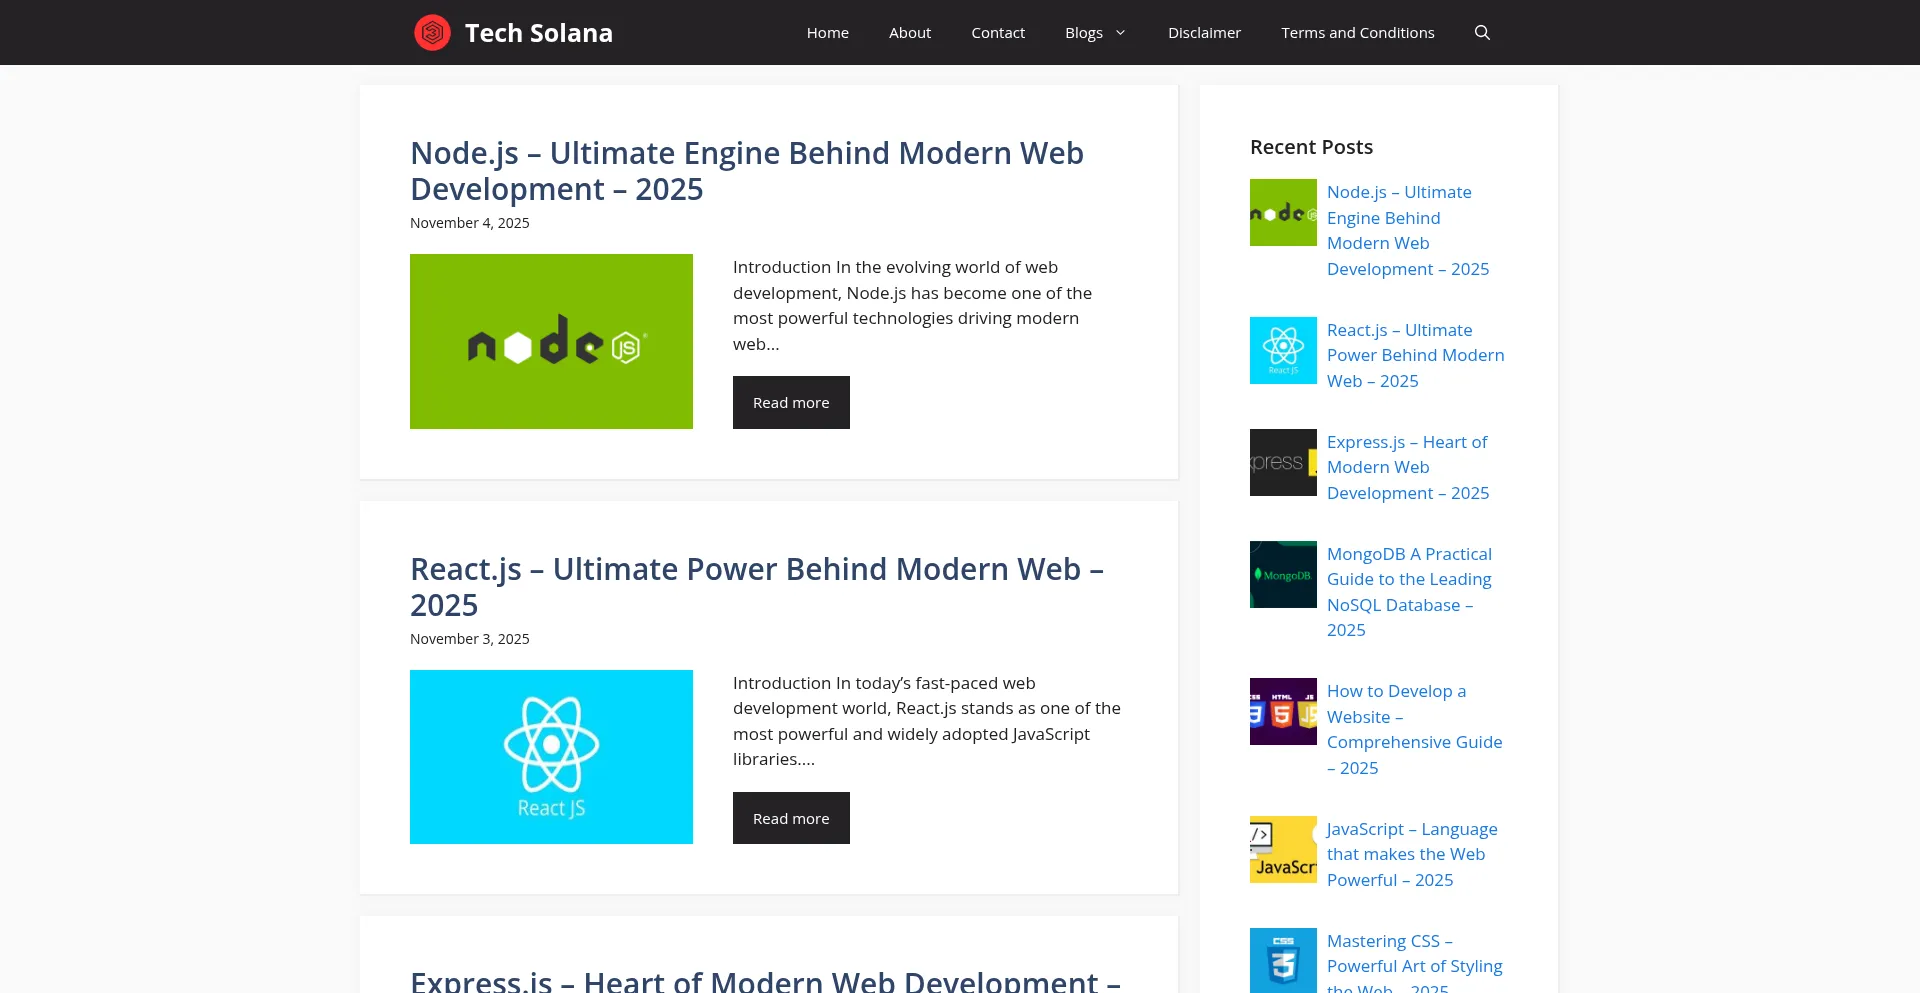Click the JavaScript yellow thumbnail in the sidebar
The image size is (1920, 993).
[1283, 850]
